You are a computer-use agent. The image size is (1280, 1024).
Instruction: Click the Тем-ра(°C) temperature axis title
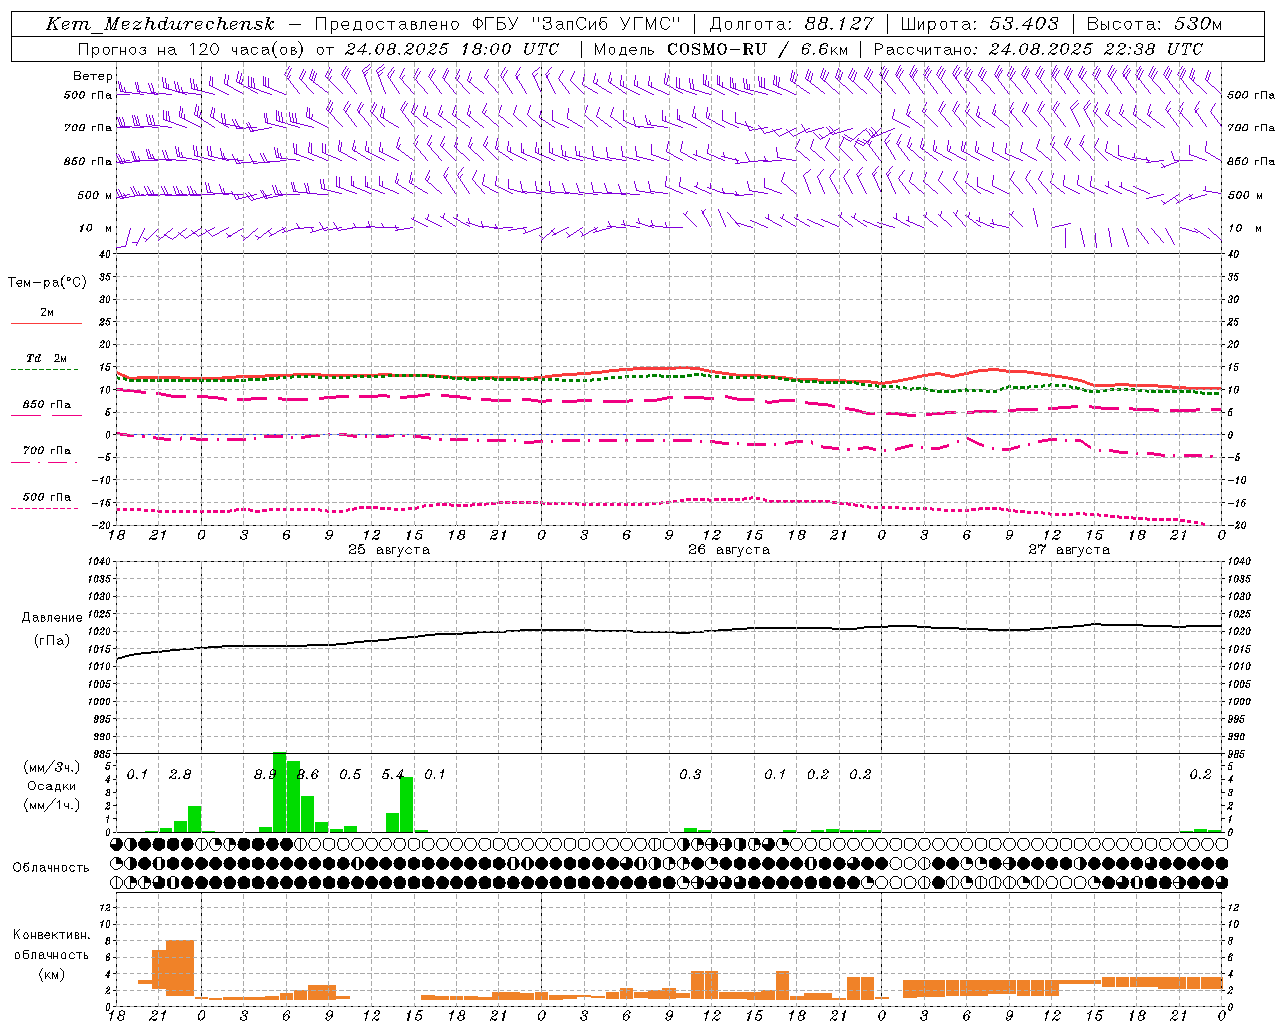(x=47, y=283)
